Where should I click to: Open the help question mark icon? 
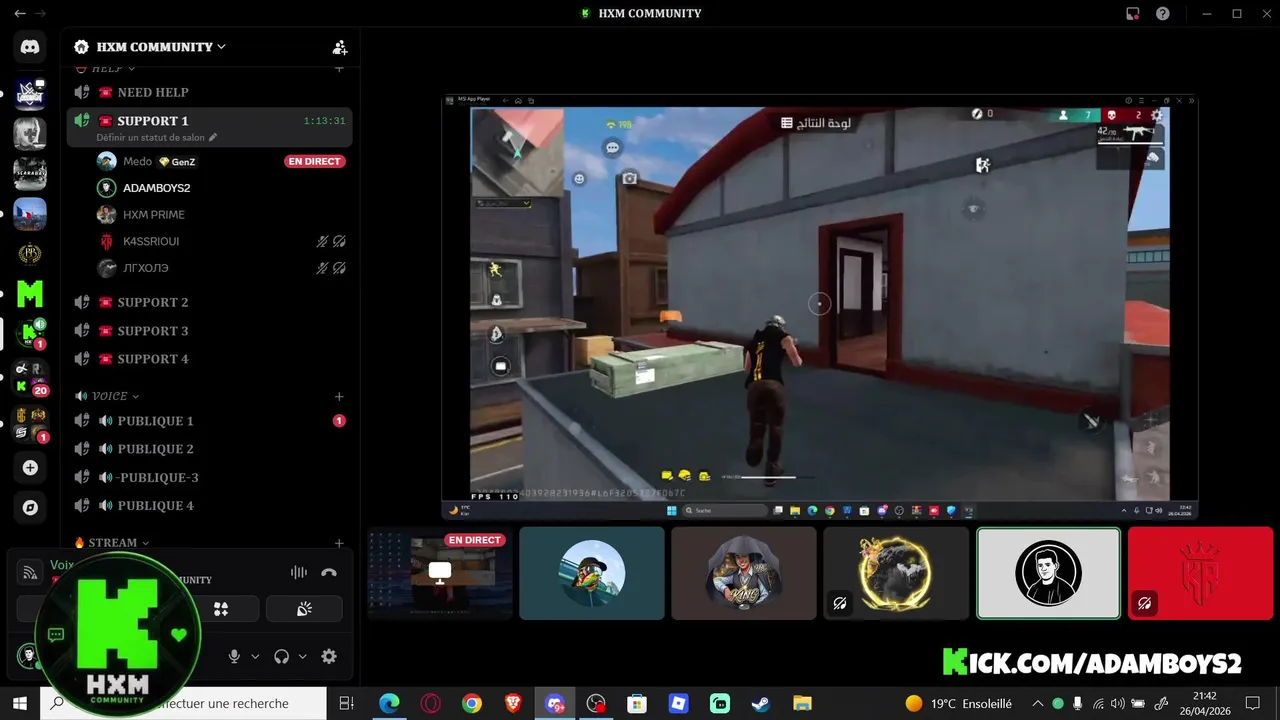click(x=1163, y=13)
